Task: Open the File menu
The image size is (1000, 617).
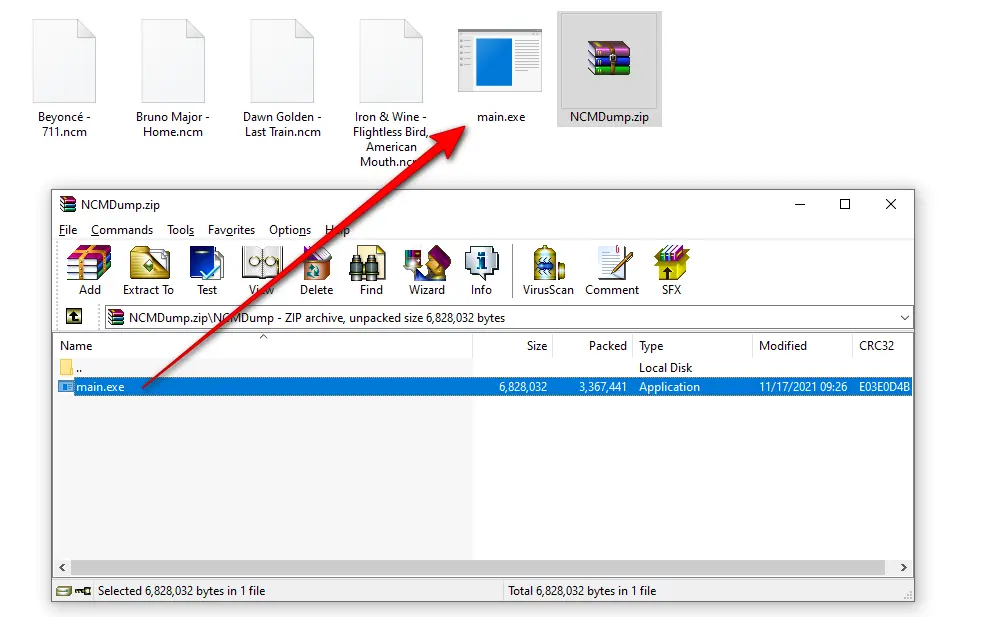Action: tap(68, 230)
